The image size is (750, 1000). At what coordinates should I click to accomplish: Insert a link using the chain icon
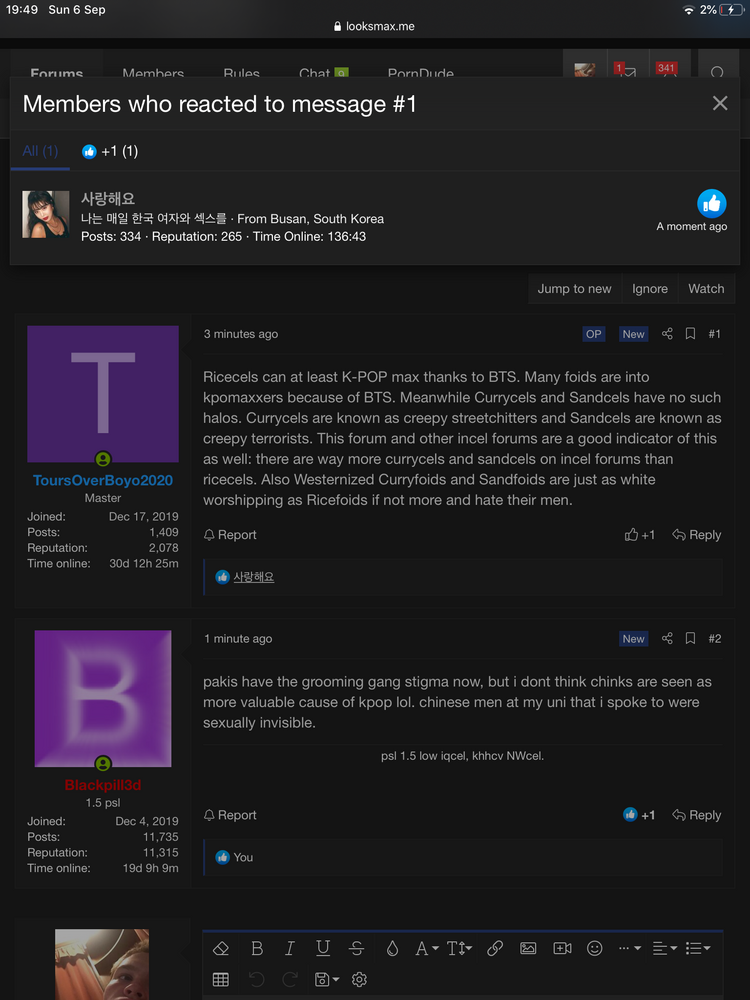click(495, 948)
